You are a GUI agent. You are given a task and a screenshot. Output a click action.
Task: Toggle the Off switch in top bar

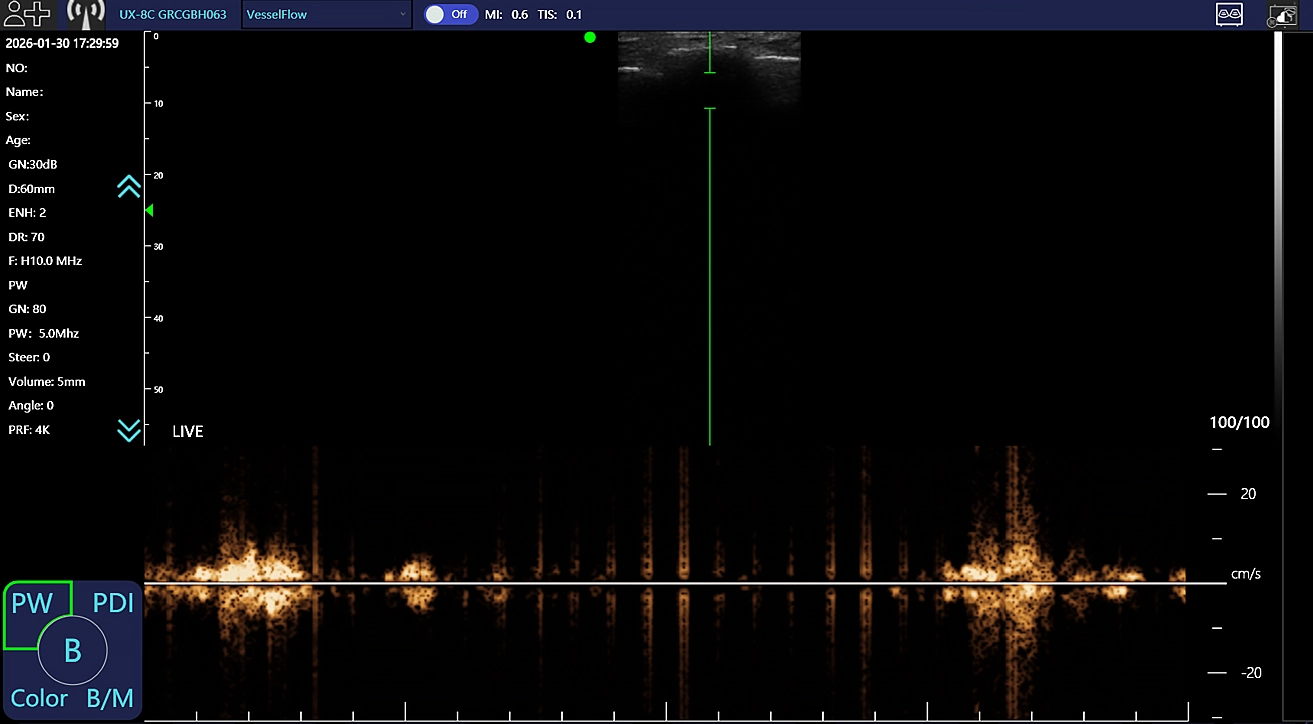tap(451, 14)
